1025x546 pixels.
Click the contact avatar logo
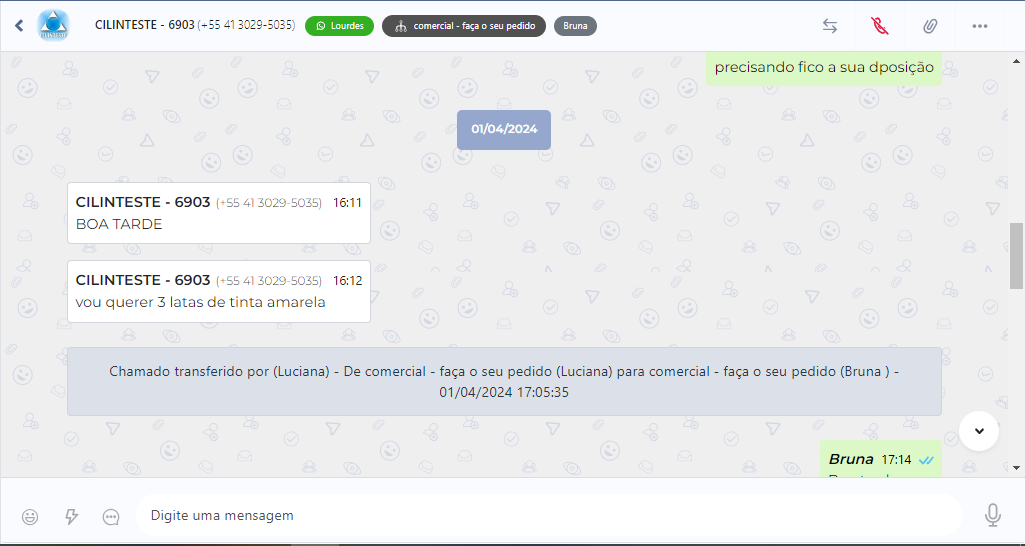pos(52,26)
